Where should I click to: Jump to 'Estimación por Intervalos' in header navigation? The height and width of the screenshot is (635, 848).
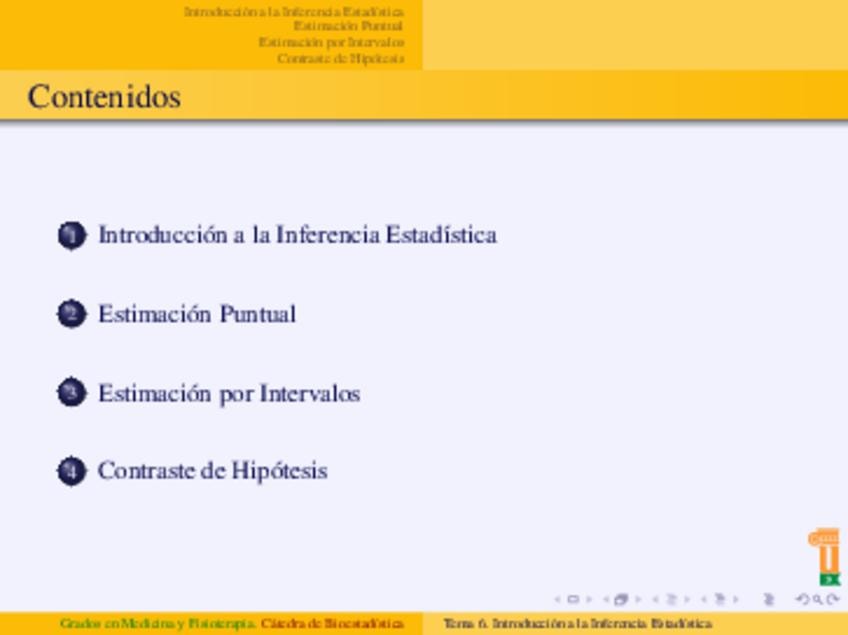[x=332, y=42]
